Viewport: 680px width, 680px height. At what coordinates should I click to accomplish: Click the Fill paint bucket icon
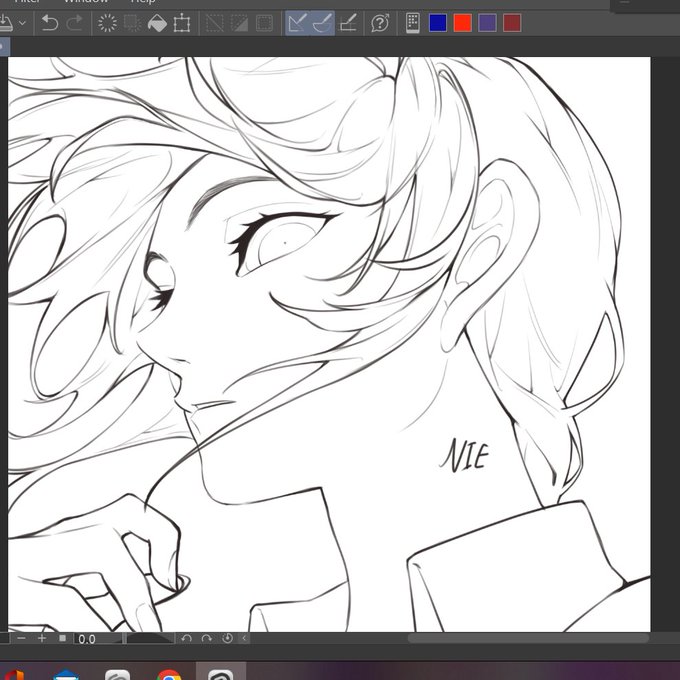click(x=157, y=23)
